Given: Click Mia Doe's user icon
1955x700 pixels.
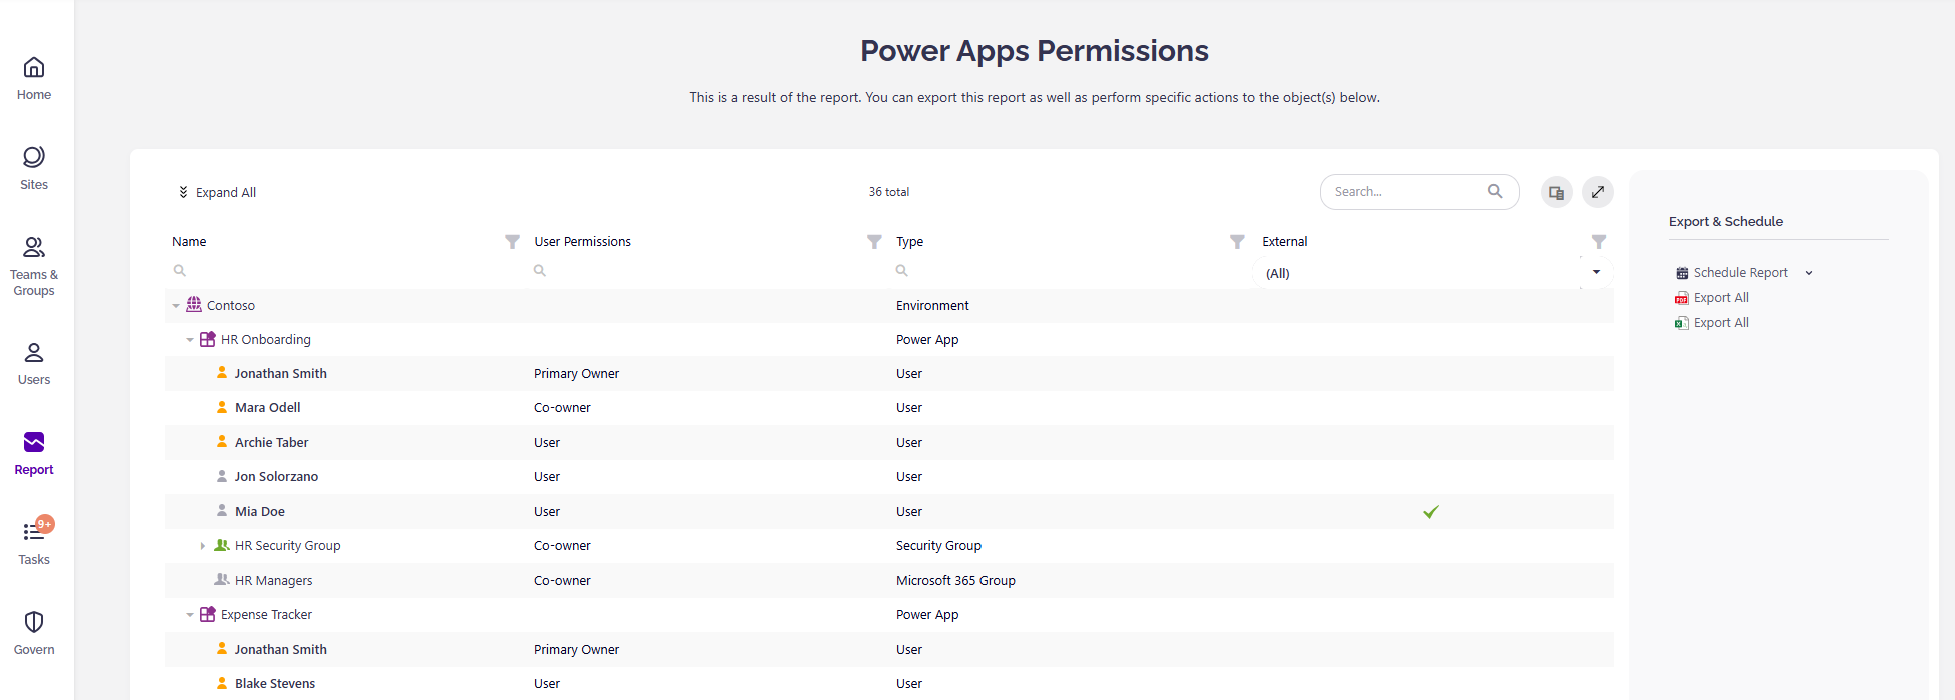Looking at the screenshot, I should [222, 510].
